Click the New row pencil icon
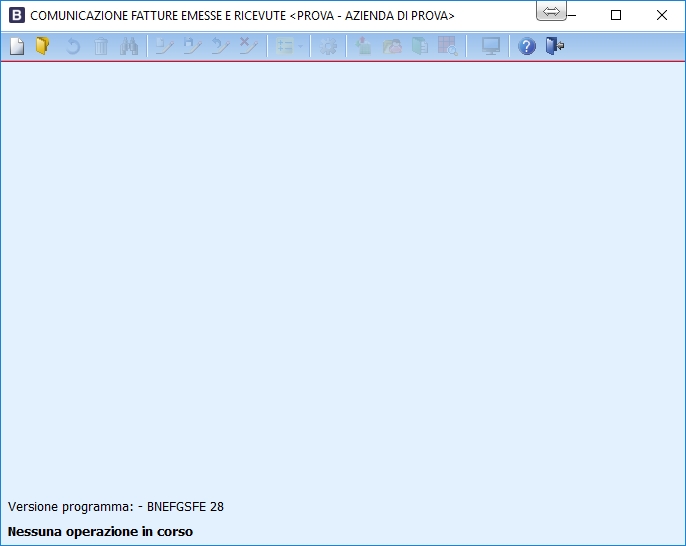686x546 pixels. pos(165,46)
